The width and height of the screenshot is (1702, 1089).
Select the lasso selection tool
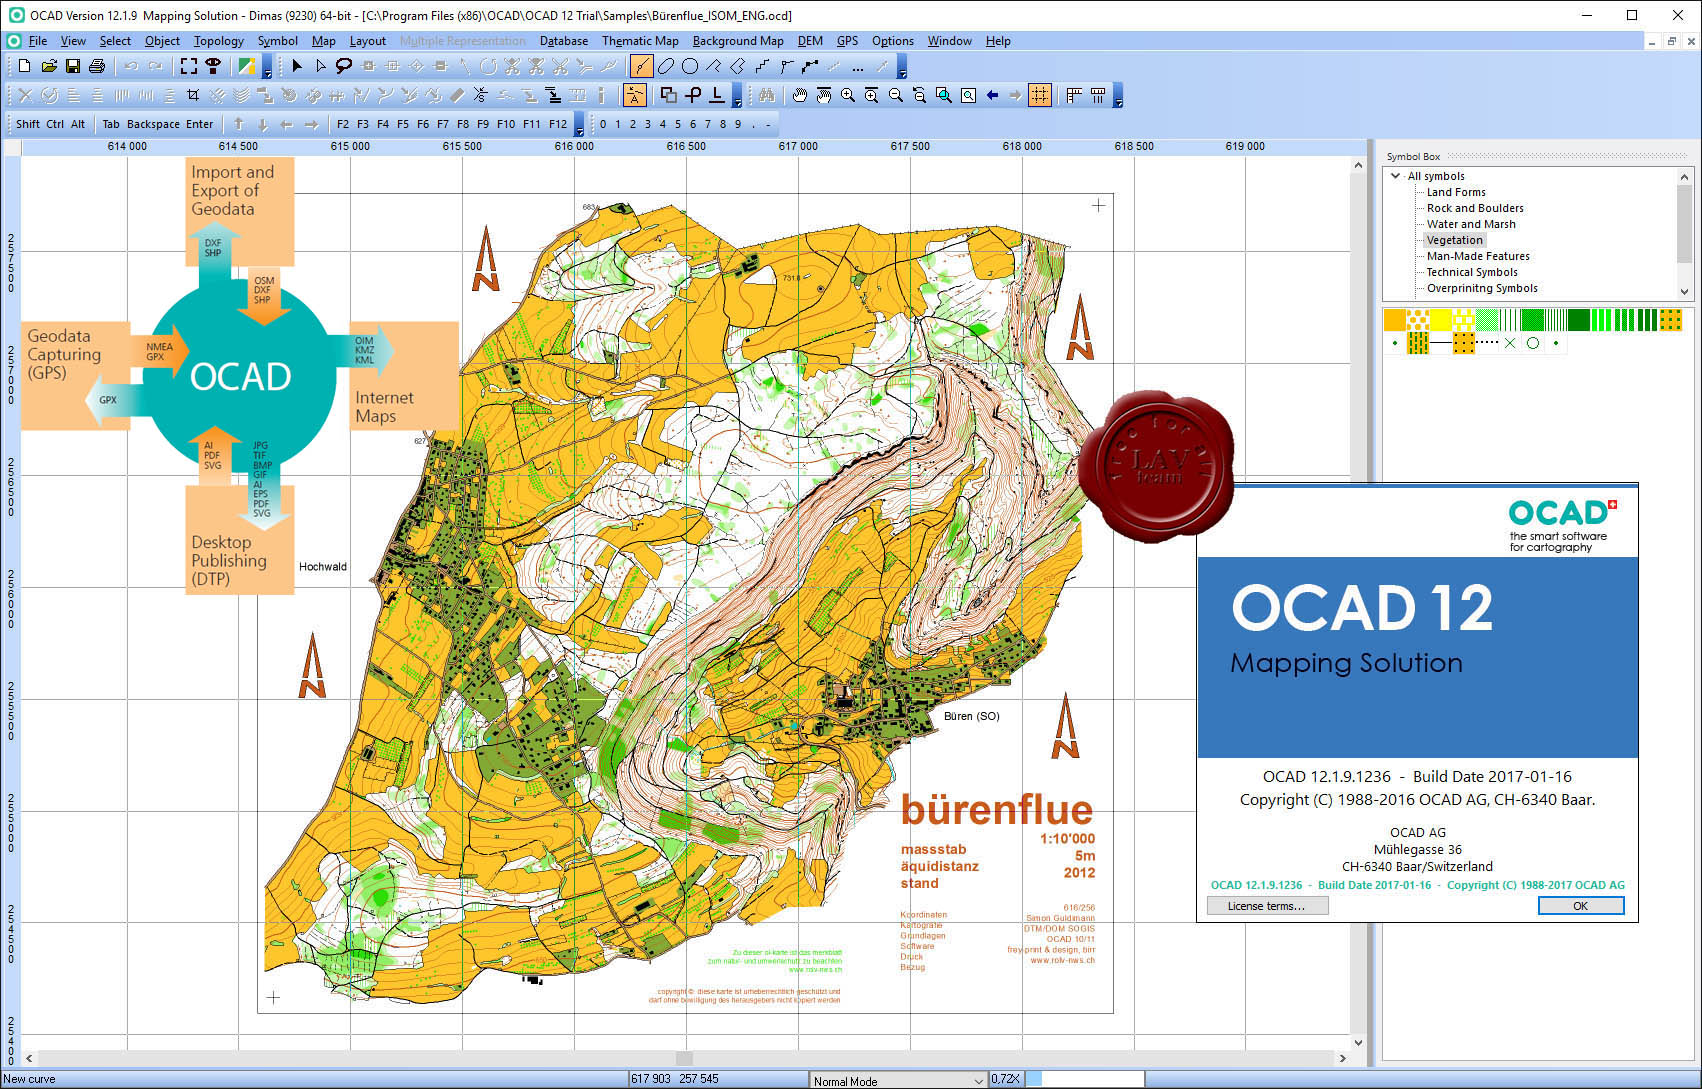(345, 66)
